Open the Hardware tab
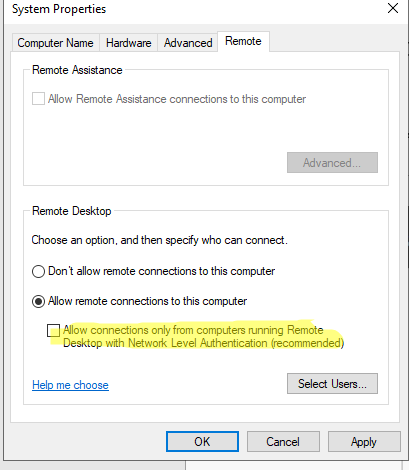Viewport: 409px width, 470px height. [x=129, y=43]
